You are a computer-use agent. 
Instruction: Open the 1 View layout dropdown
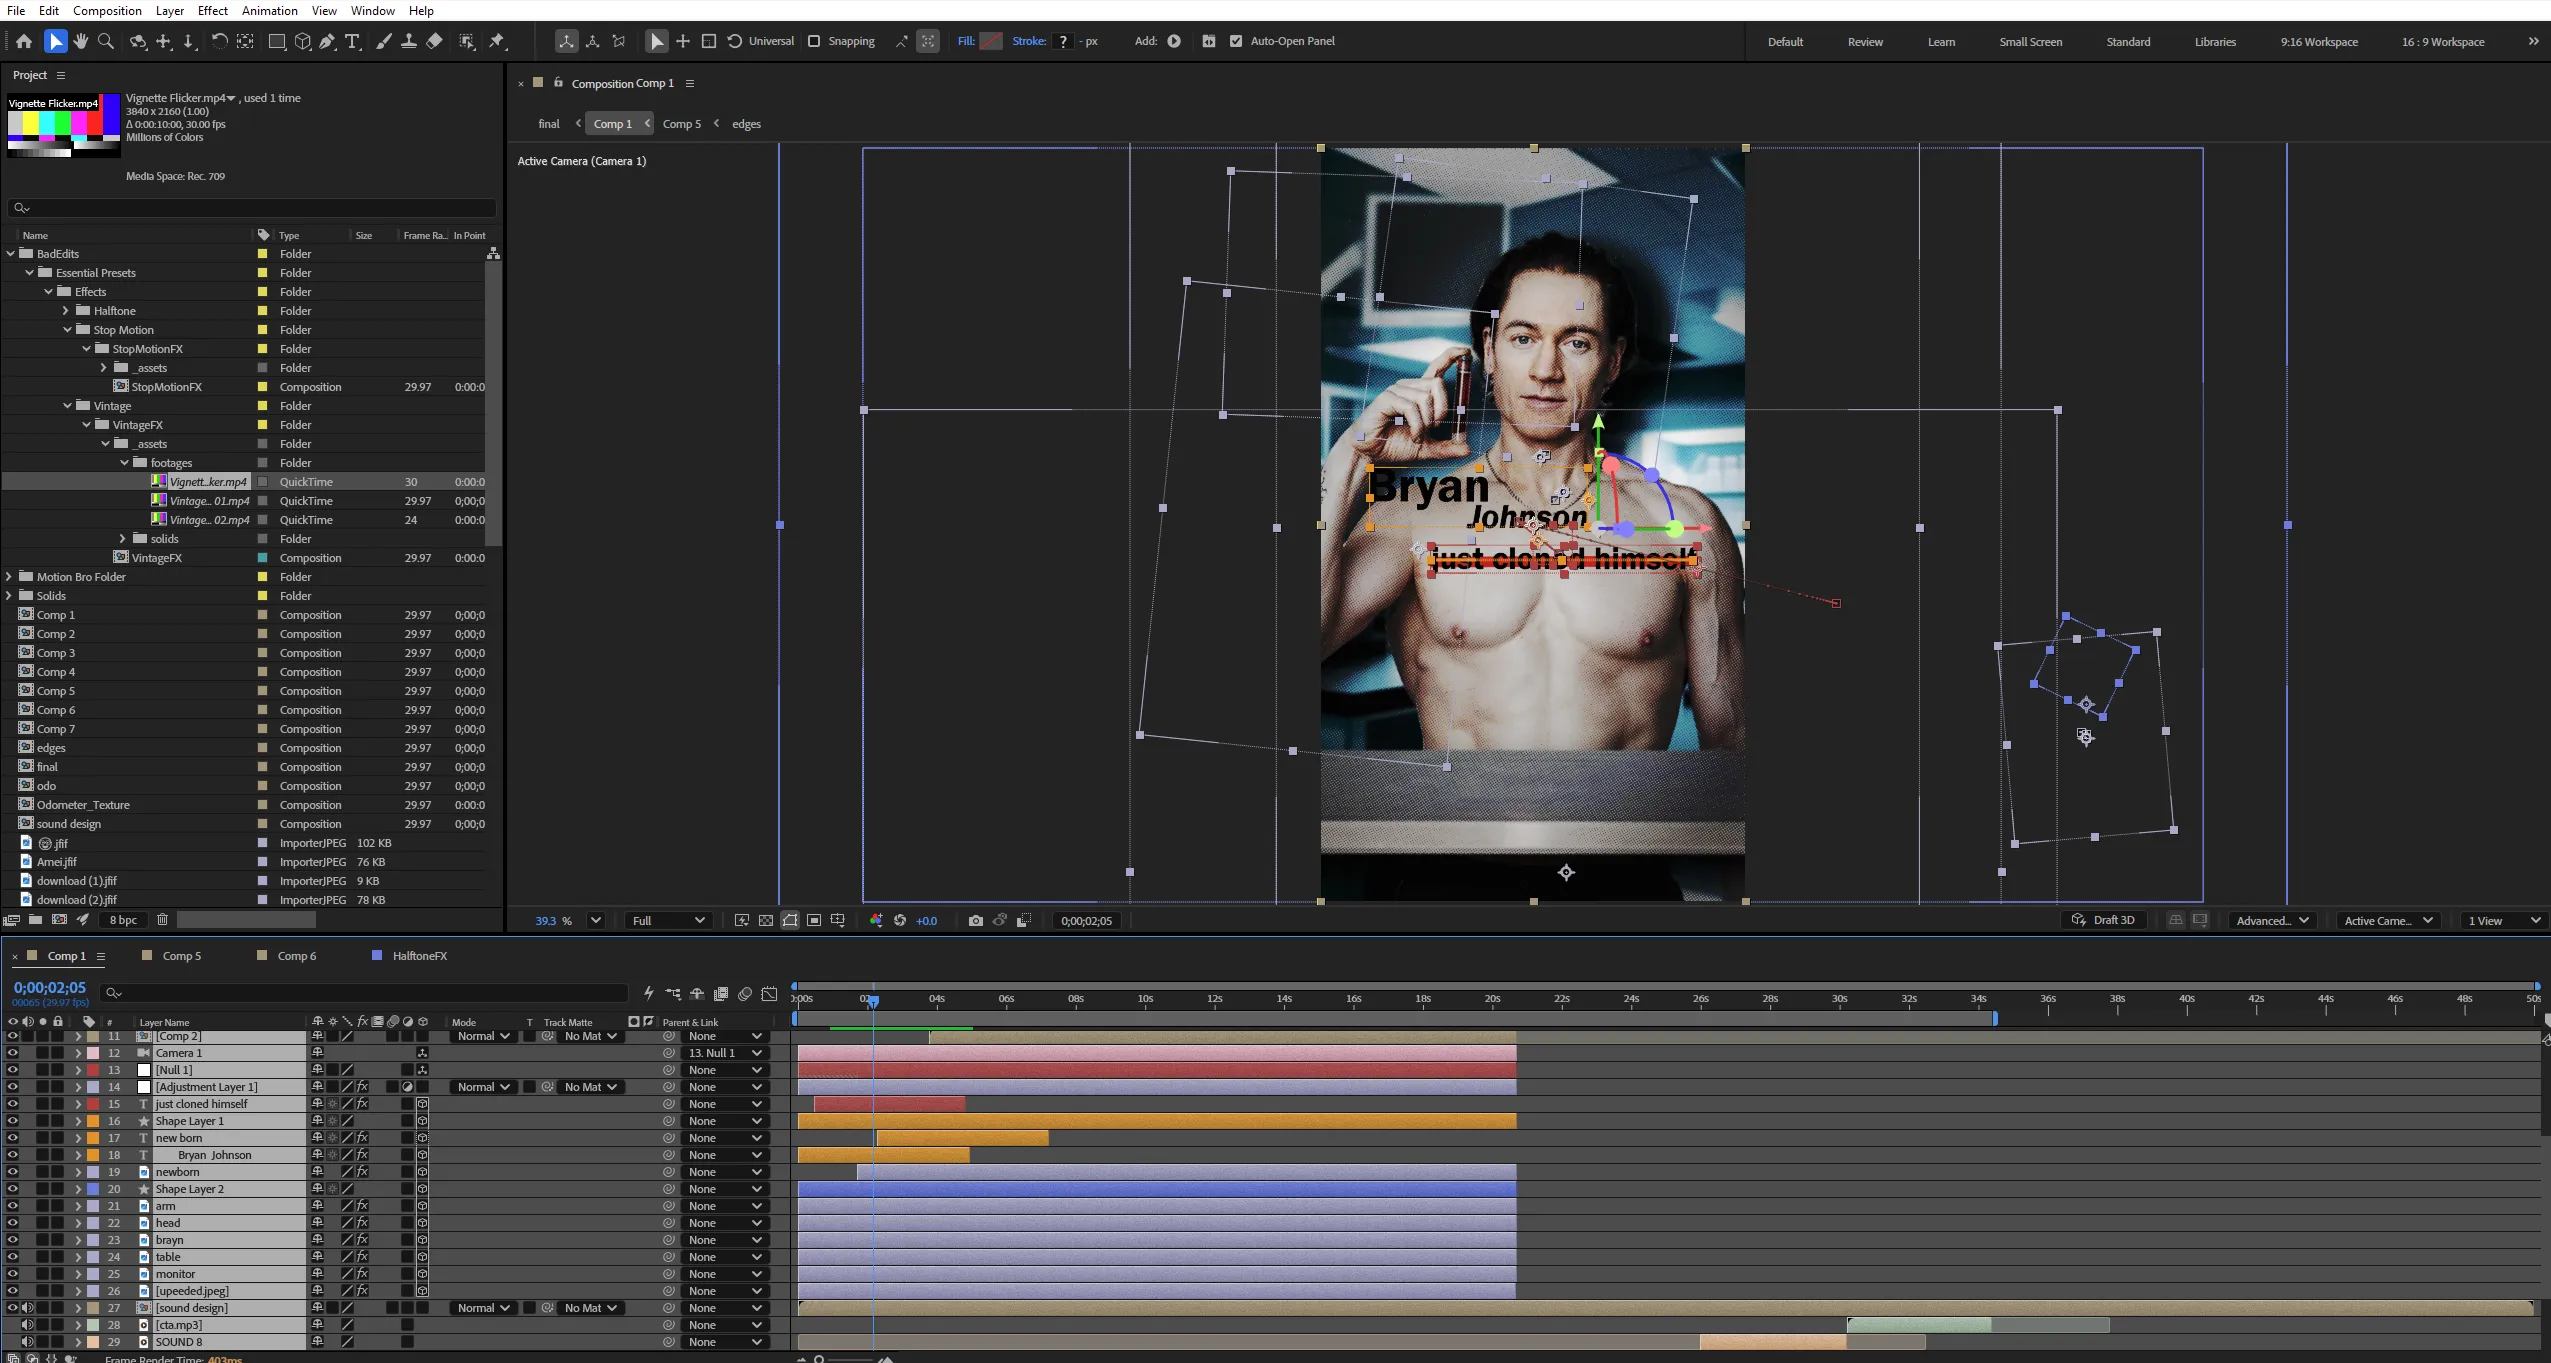tap(2503, 921)
